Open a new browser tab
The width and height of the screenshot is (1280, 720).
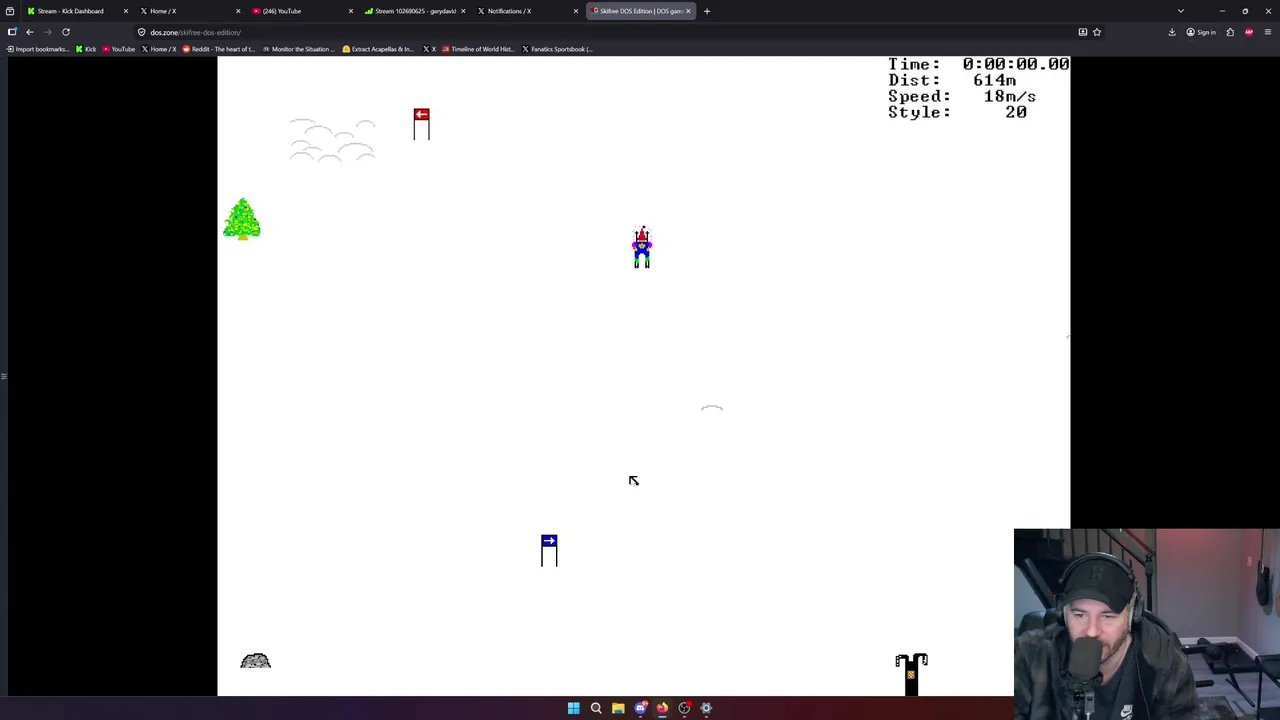tap(707, 11)
